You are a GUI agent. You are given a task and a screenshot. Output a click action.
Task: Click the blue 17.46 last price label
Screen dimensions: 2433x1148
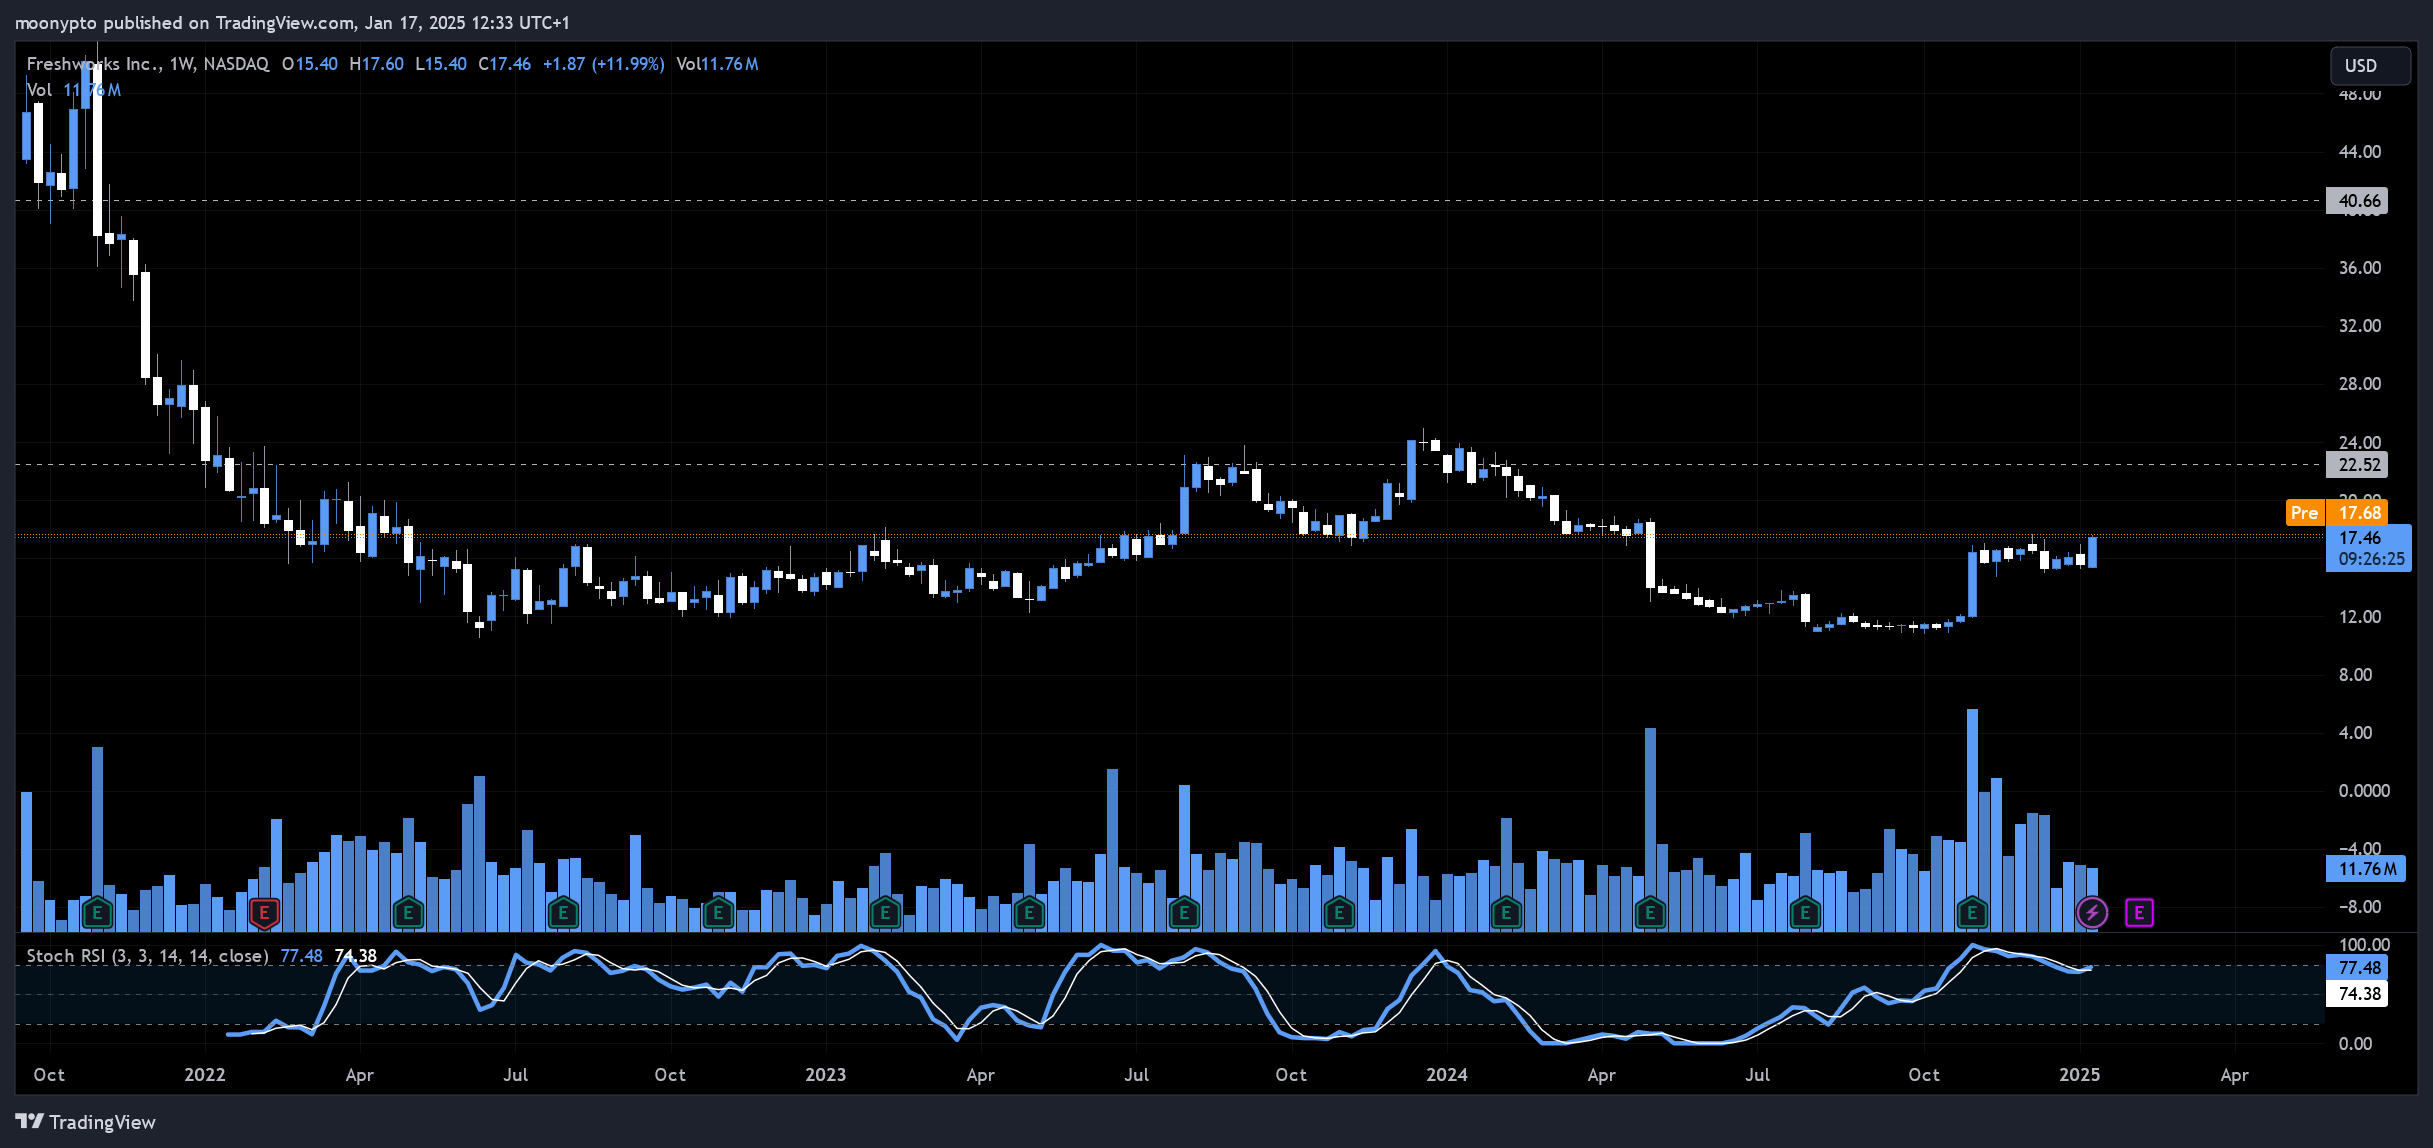pyautogui.click(x=2369, y=548)
